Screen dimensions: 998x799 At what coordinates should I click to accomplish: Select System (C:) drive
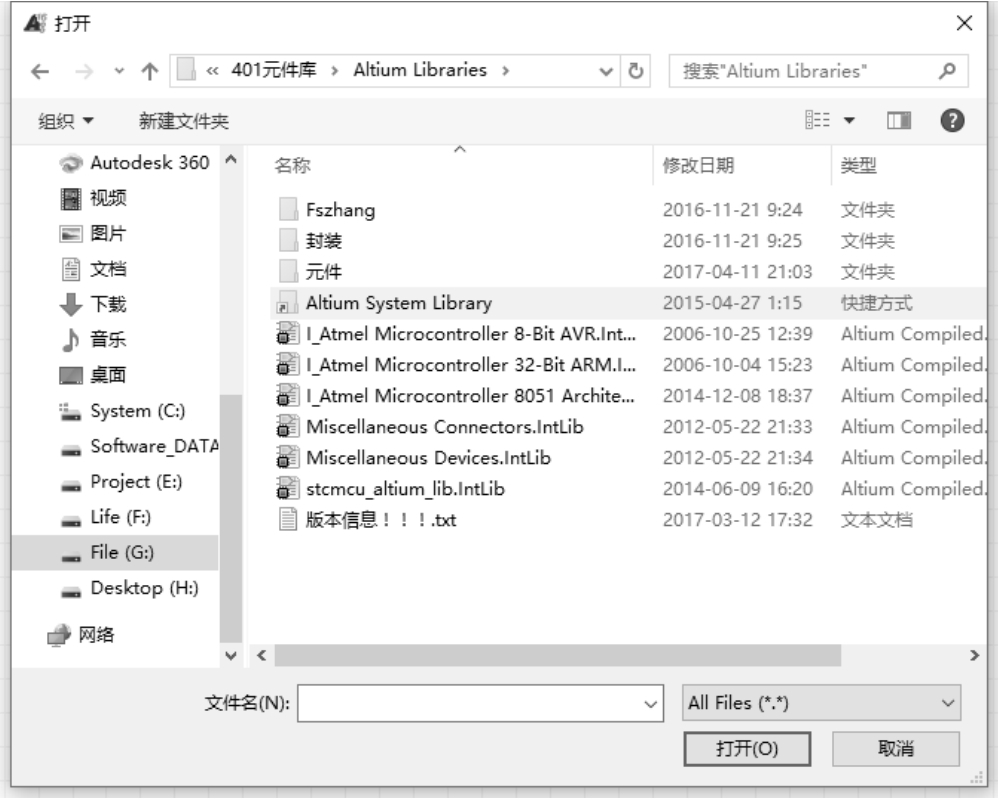(x=122, y=411)
